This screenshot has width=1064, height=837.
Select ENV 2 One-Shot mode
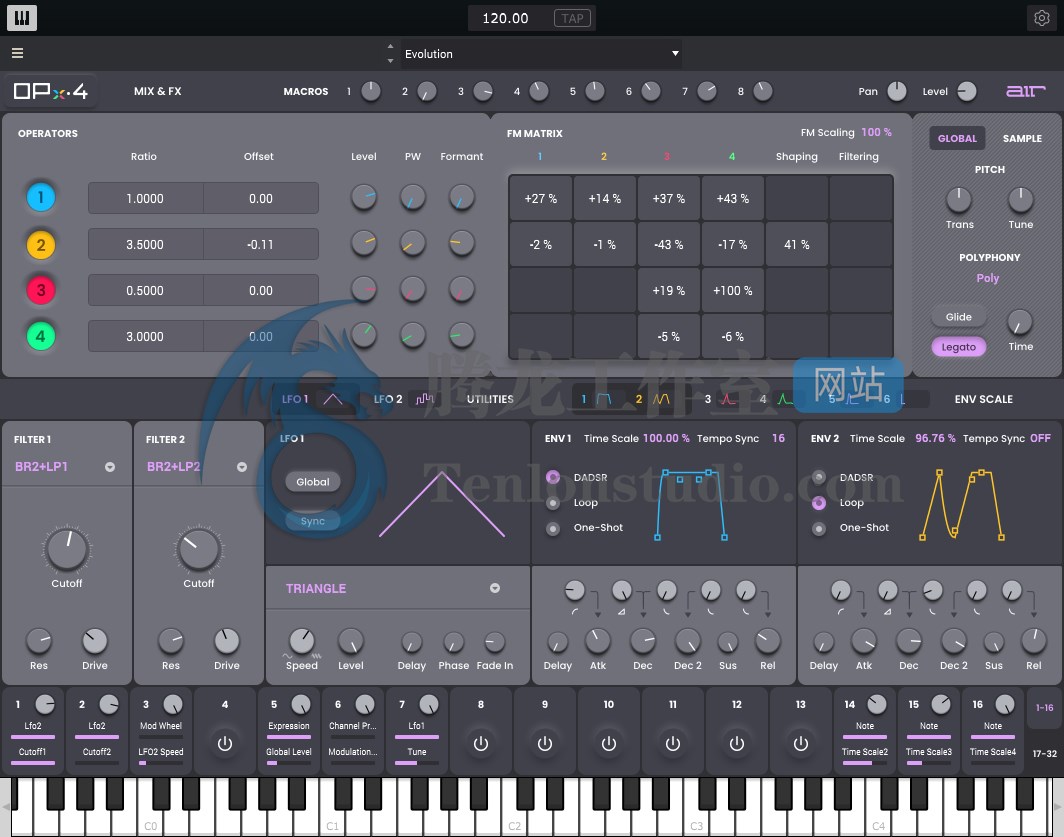[819, 528]
